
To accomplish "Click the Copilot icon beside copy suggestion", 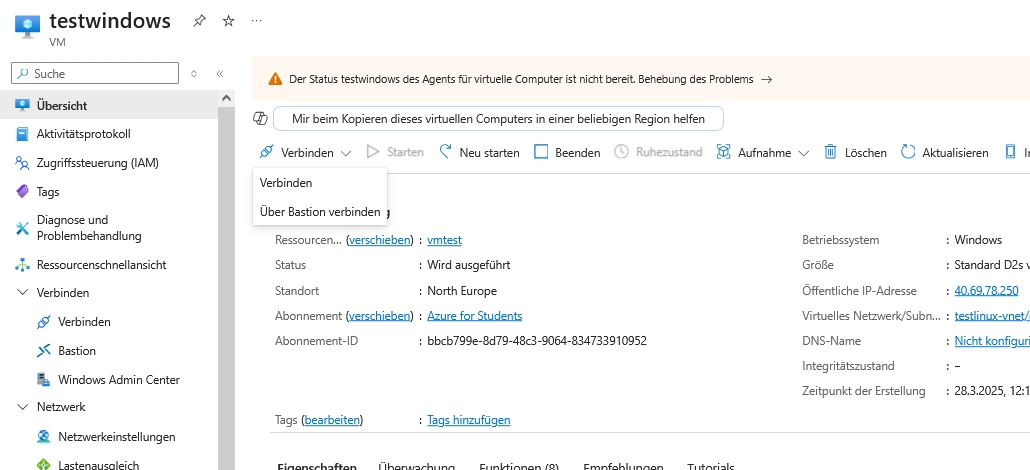I will point(261,119).
